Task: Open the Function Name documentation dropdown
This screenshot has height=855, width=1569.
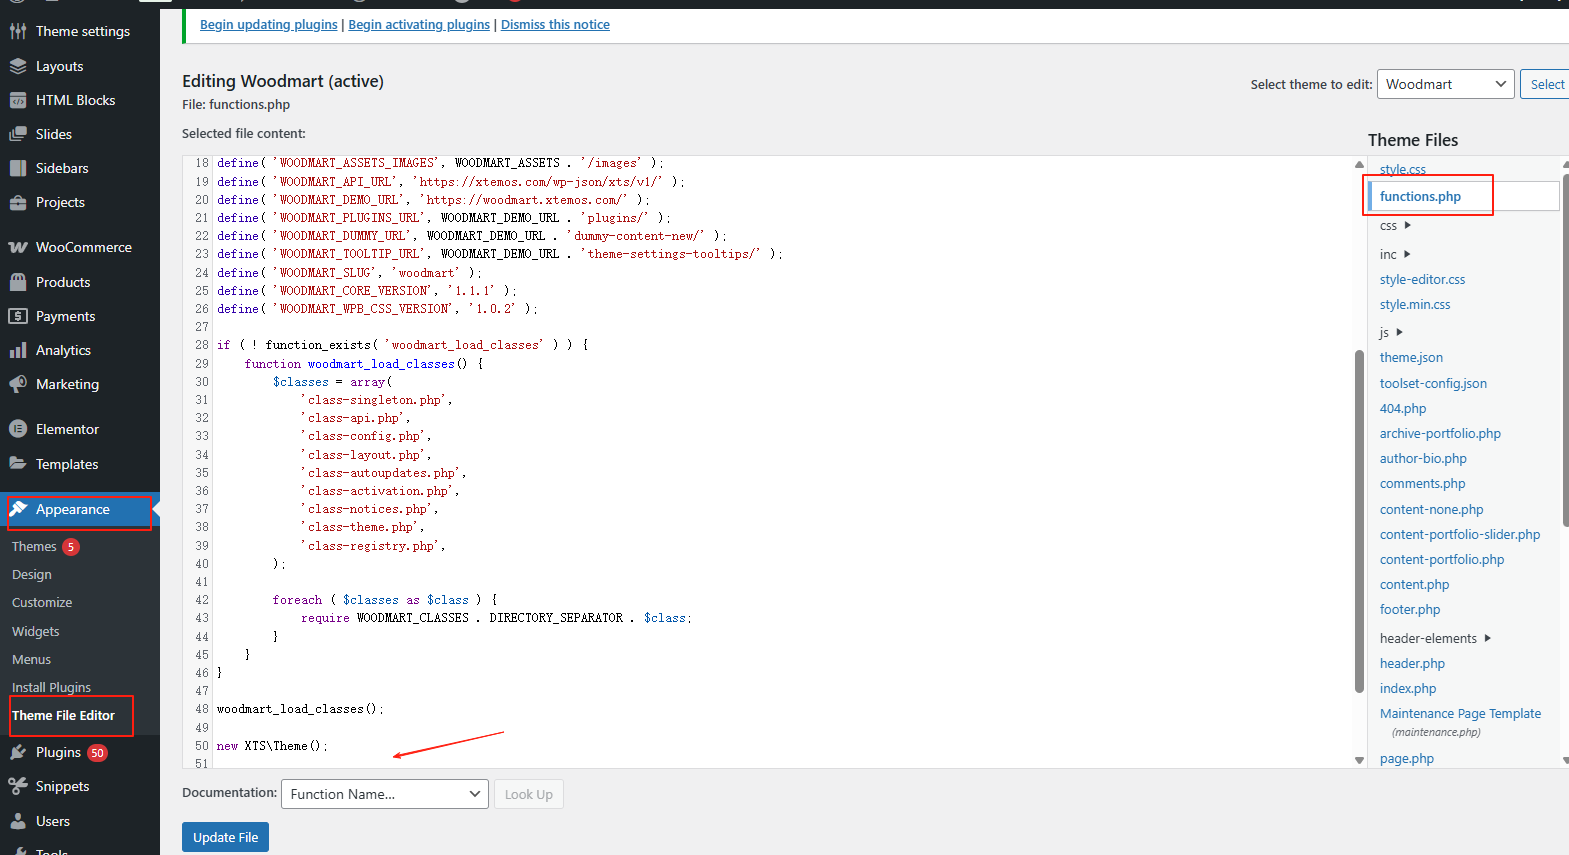Action: click(385, 794)
